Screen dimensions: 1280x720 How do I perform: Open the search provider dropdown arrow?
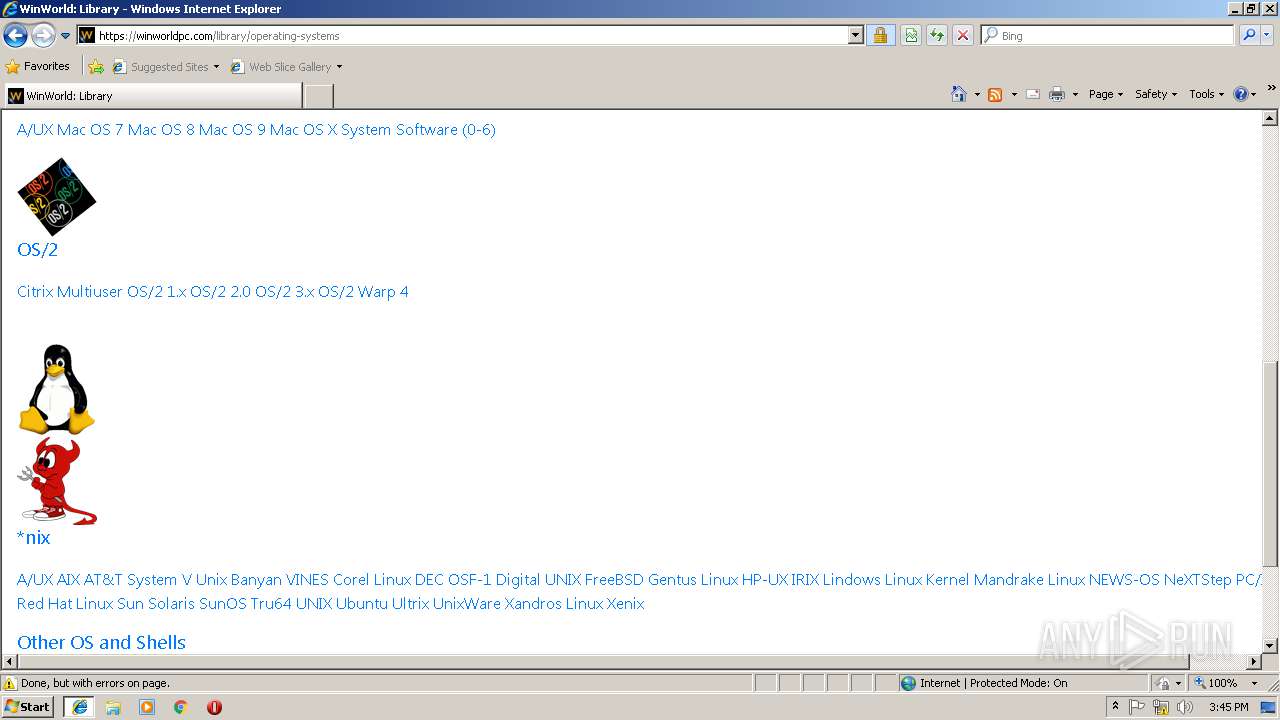click(x=1267, y=35)
